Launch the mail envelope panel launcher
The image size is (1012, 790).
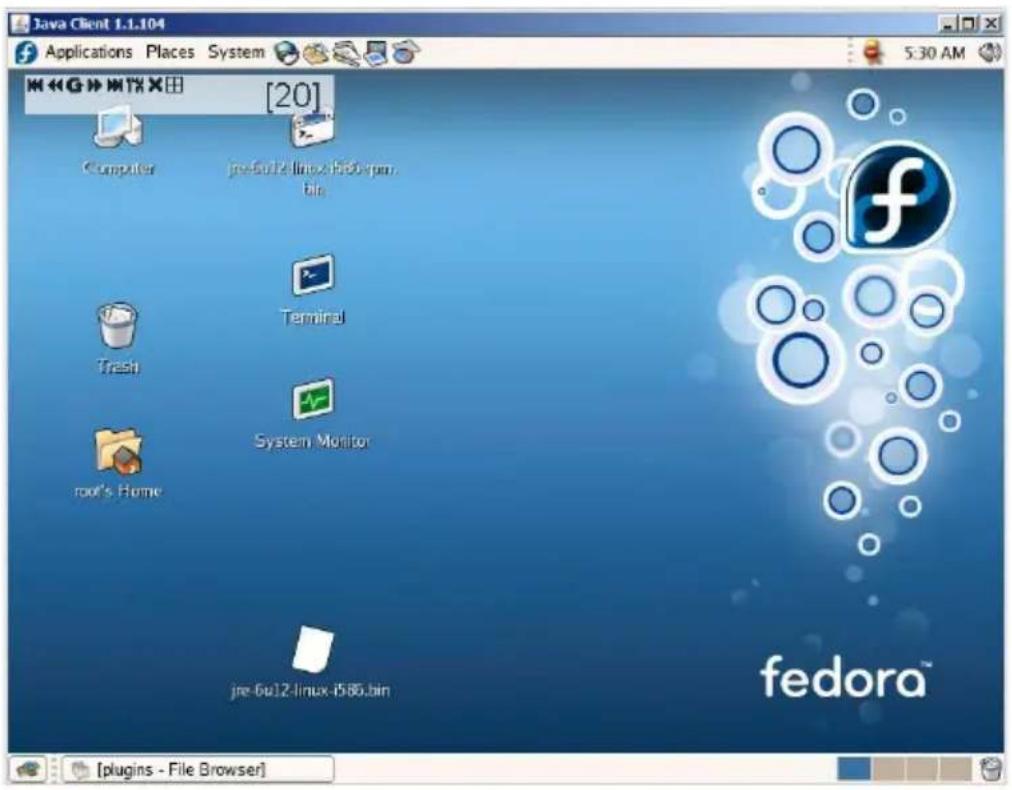[x=316, y=53]
